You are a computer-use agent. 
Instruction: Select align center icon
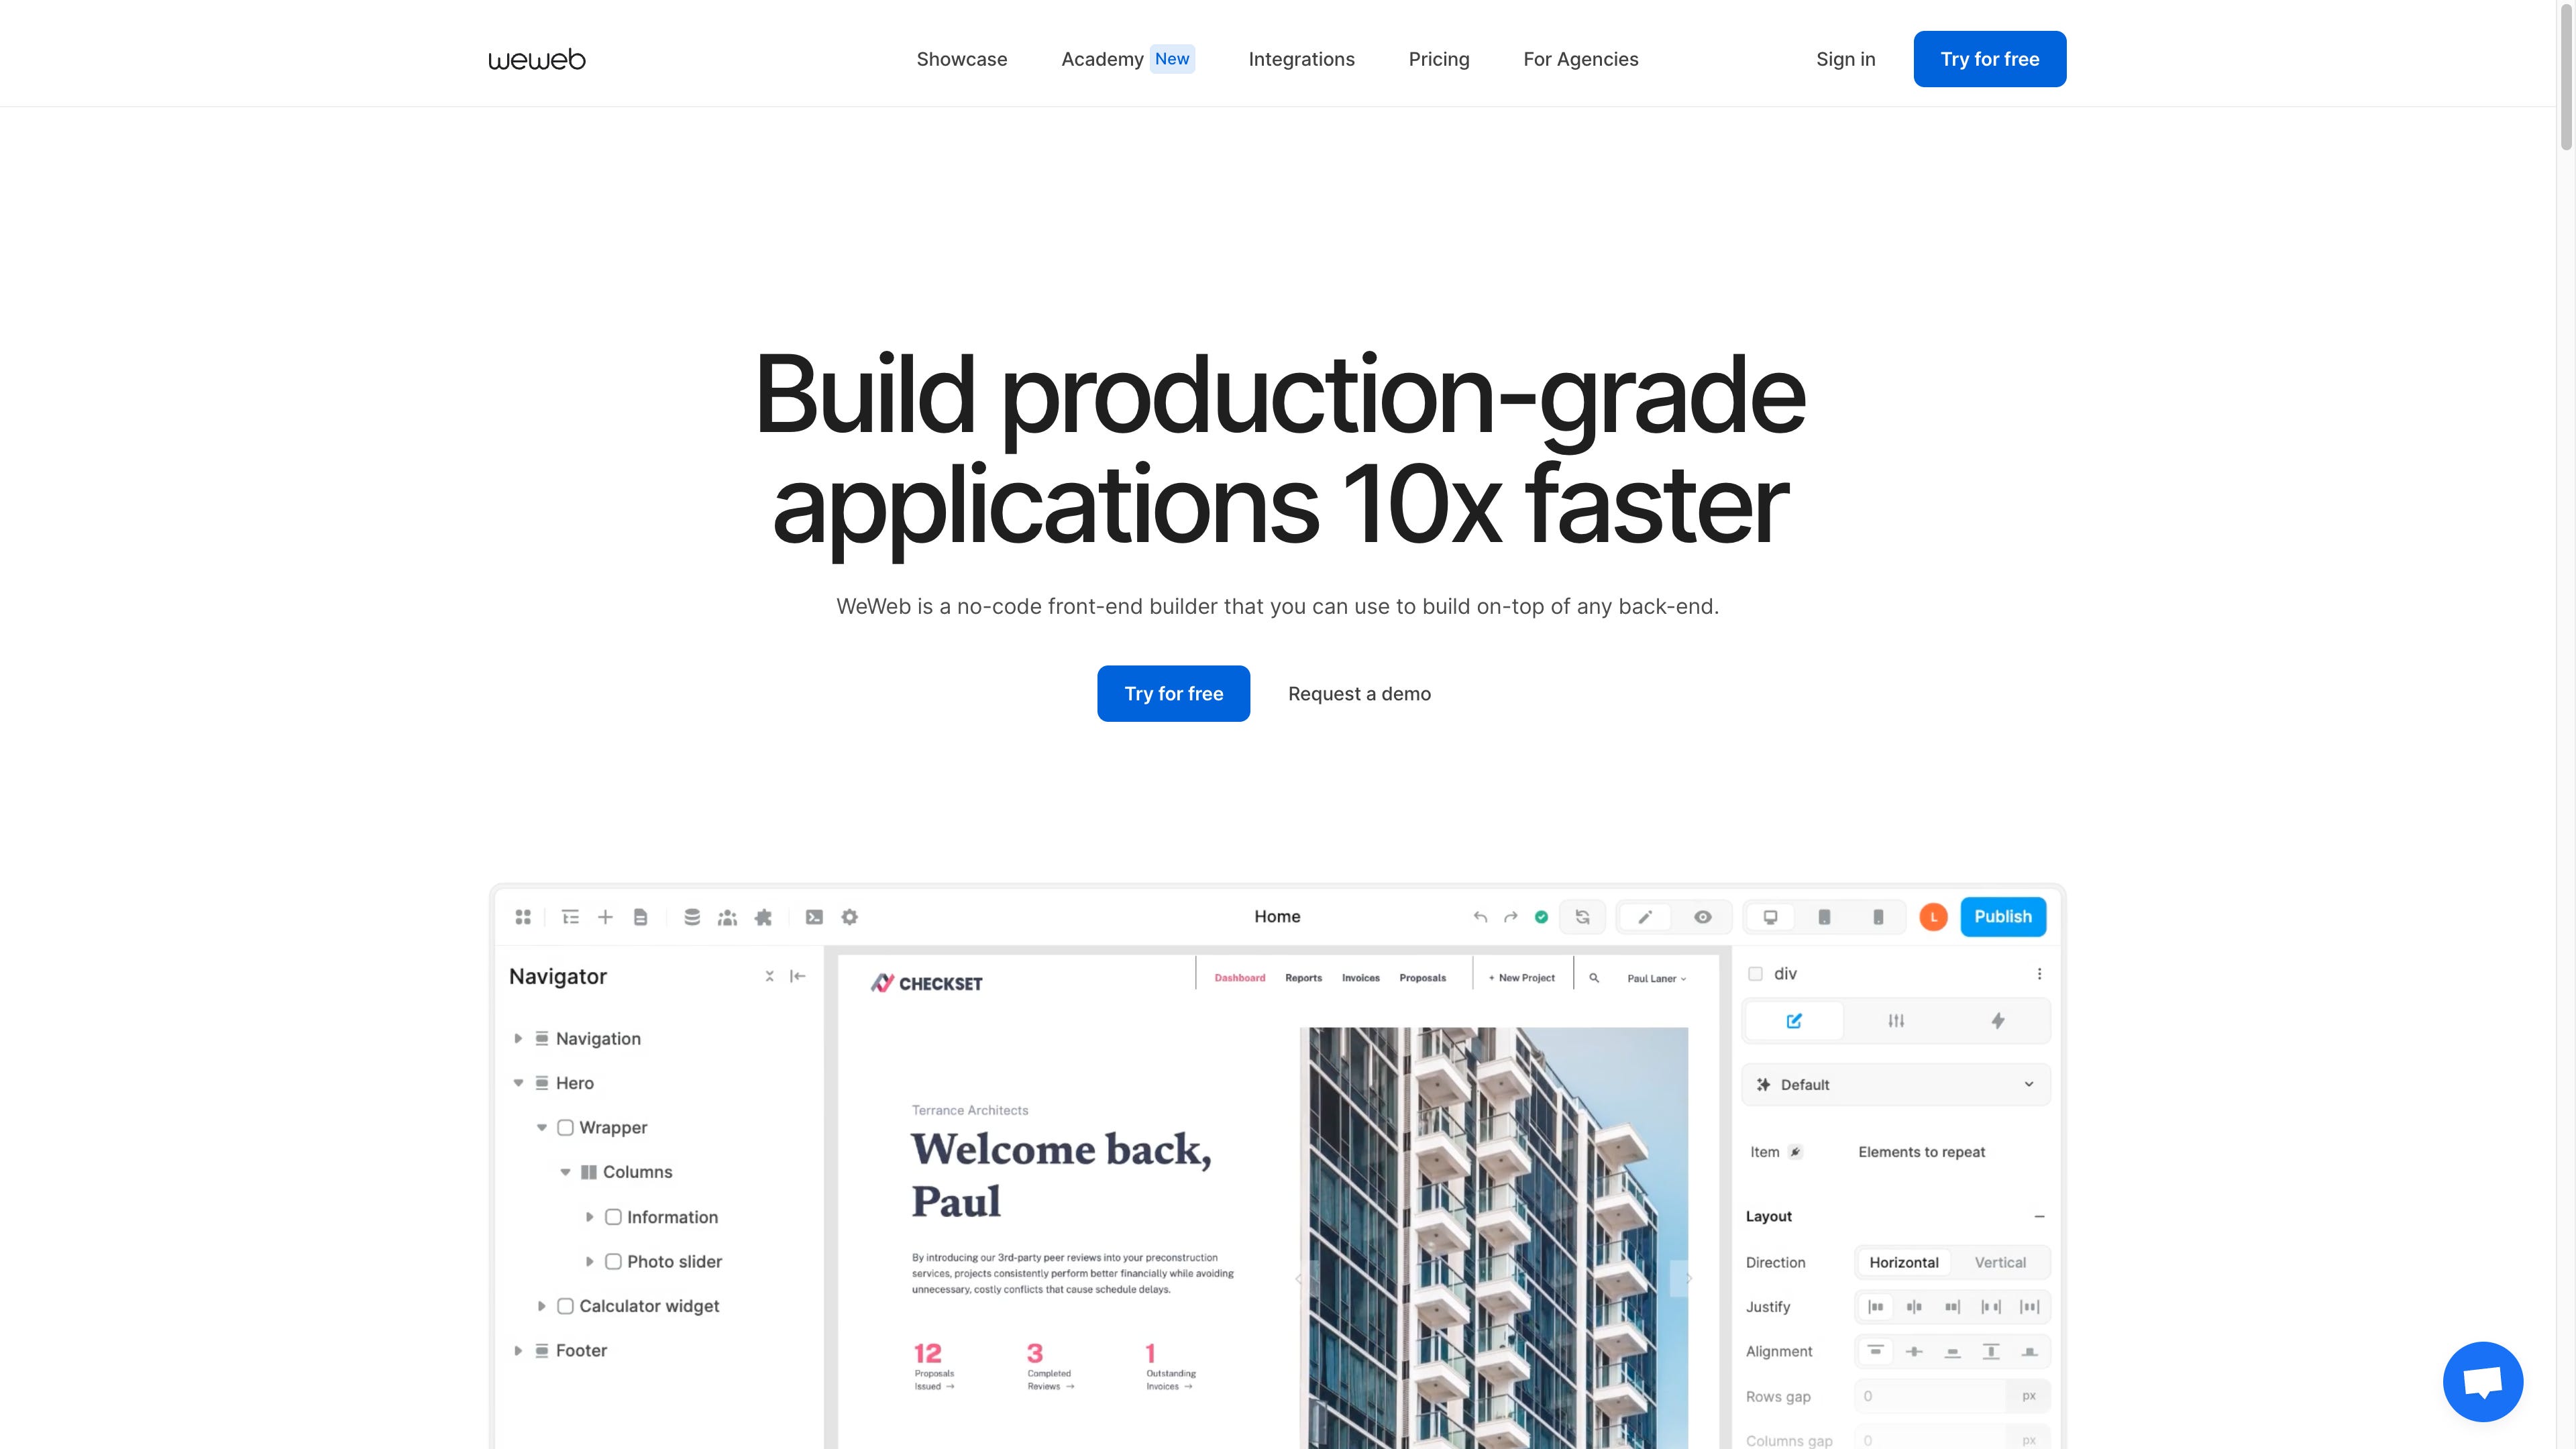1914,1352
